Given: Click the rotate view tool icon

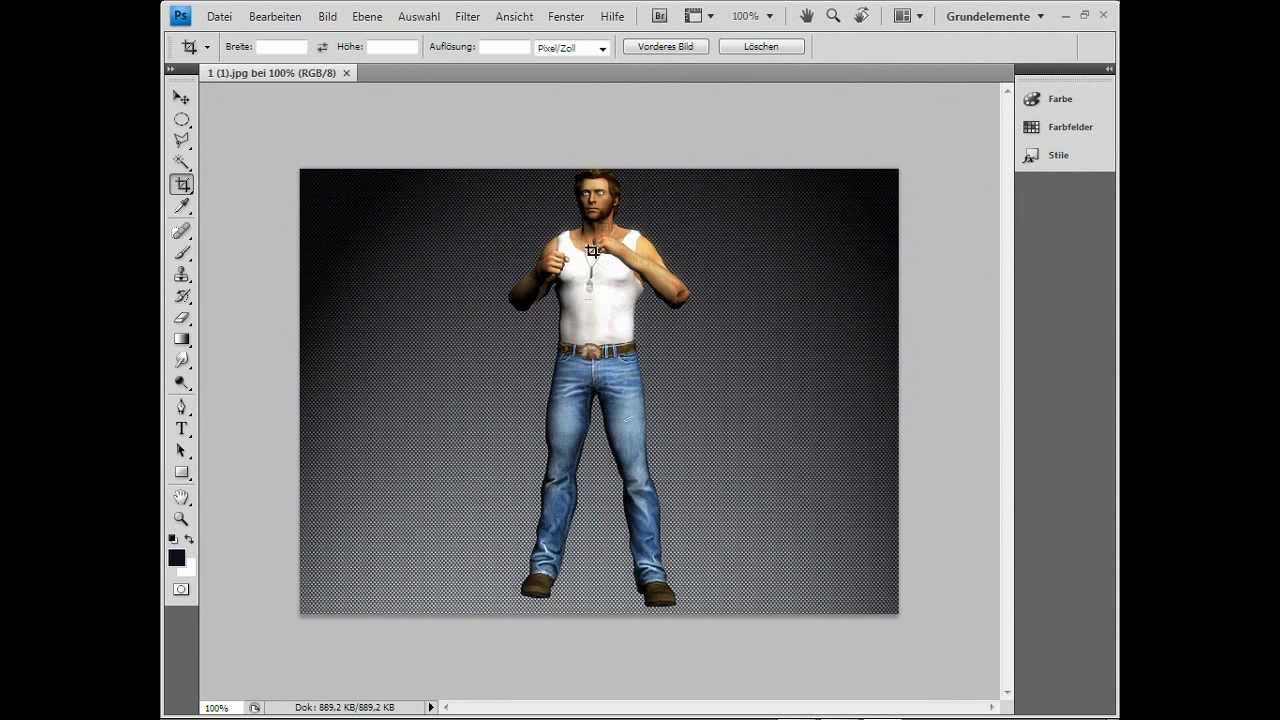Looking at the screenshot, I should pyautogui.click(x=860, y=16).
